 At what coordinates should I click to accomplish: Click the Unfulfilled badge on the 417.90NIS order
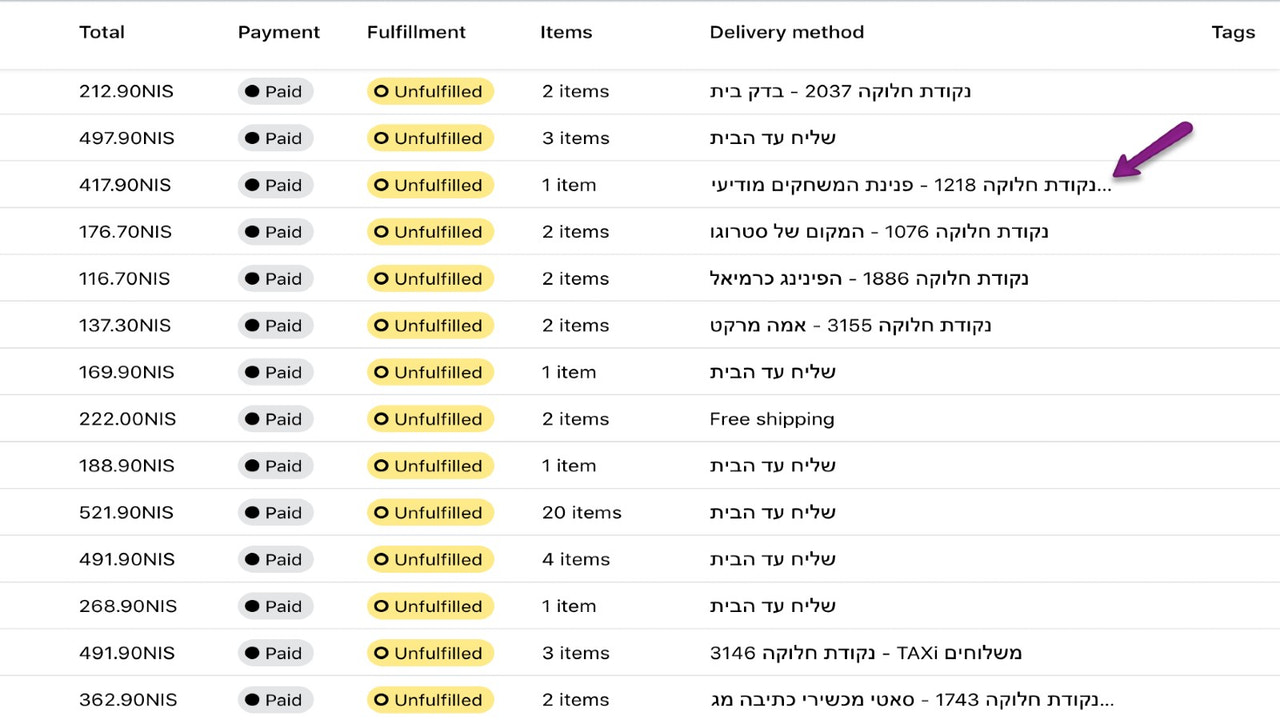(x=430, y=185)
